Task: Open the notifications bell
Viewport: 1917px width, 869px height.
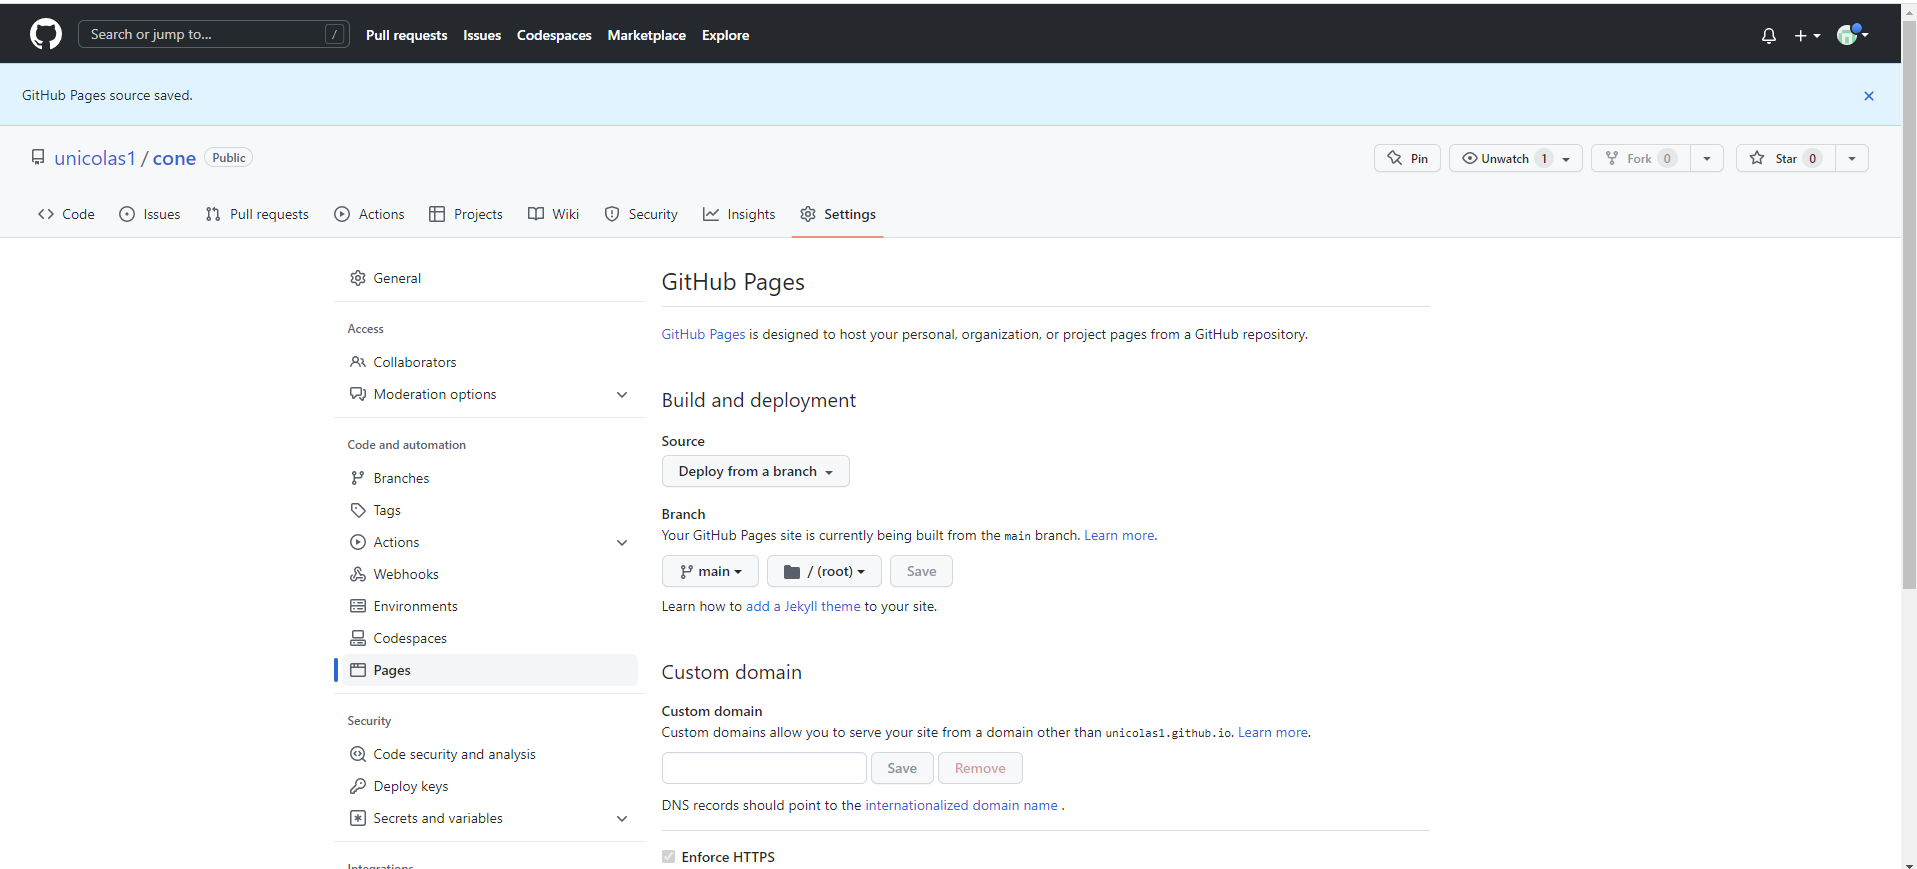Action: (1769, 36)
